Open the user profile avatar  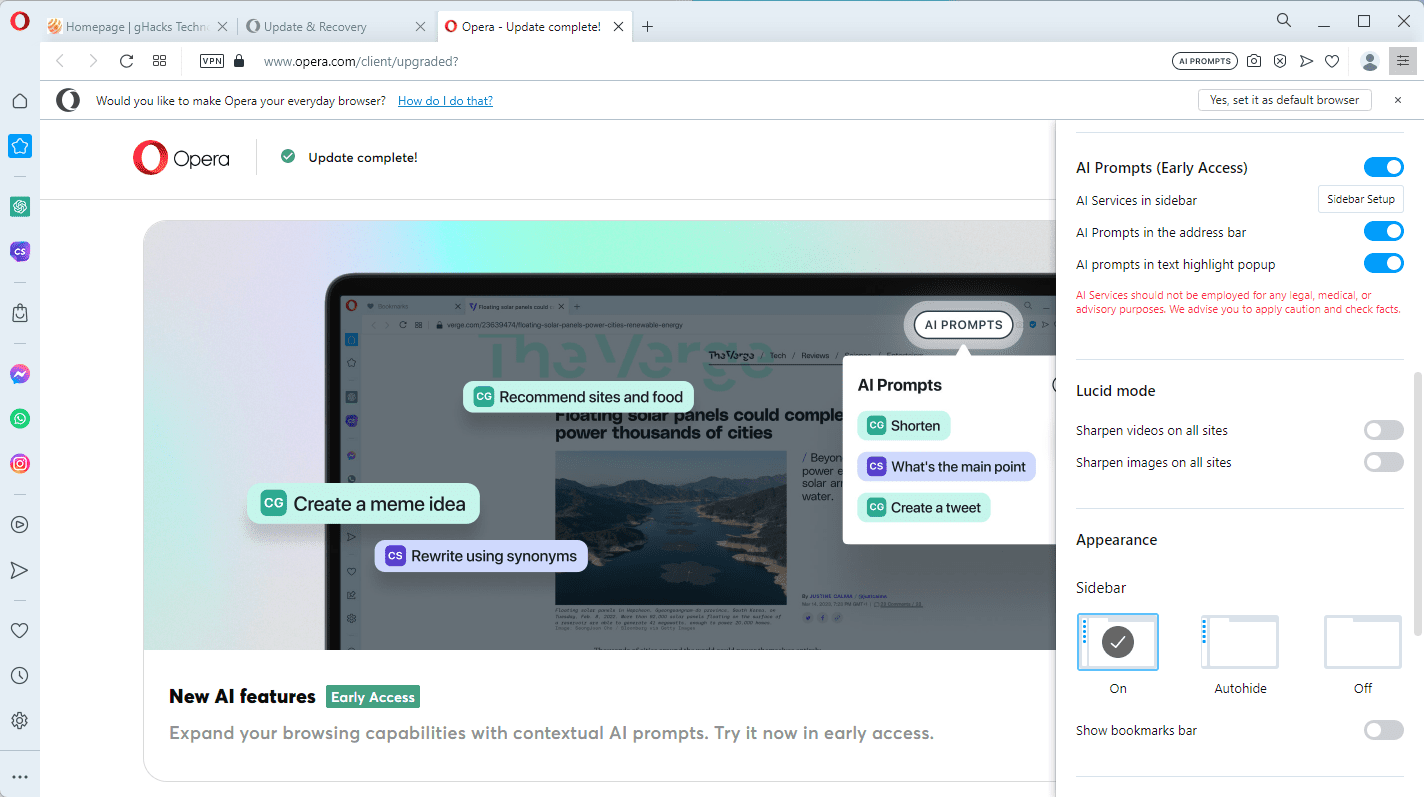coord(1370,61)
